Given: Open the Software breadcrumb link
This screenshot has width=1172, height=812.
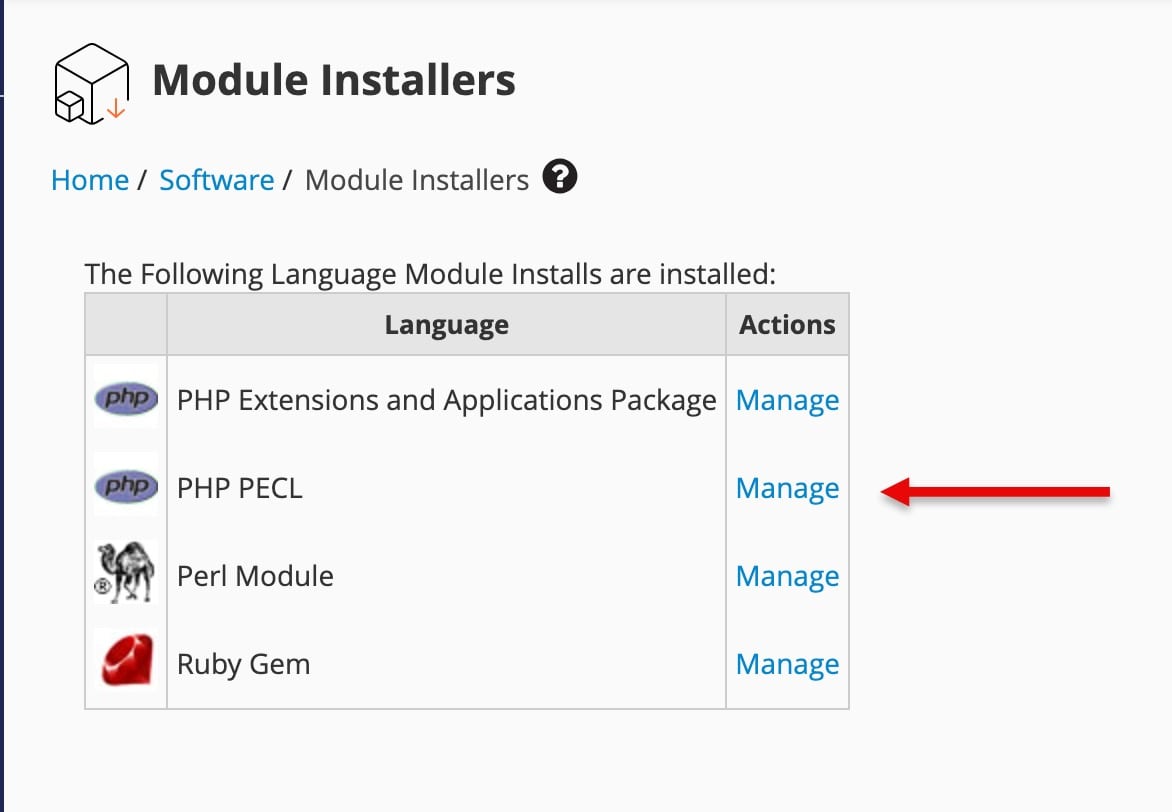Looking at the screenshot, I should click(217, 180).
